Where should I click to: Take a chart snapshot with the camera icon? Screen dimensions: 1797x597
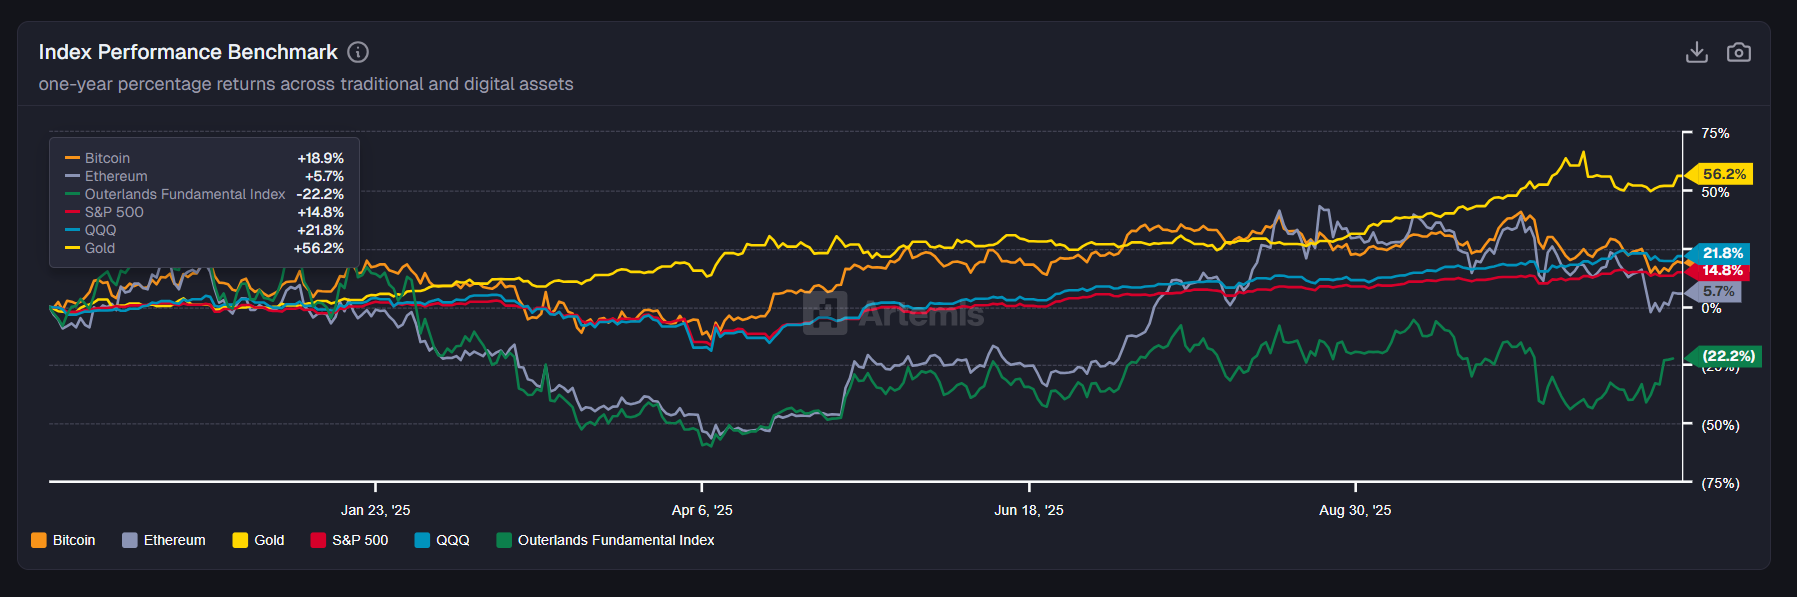(x=1738, y=52)
